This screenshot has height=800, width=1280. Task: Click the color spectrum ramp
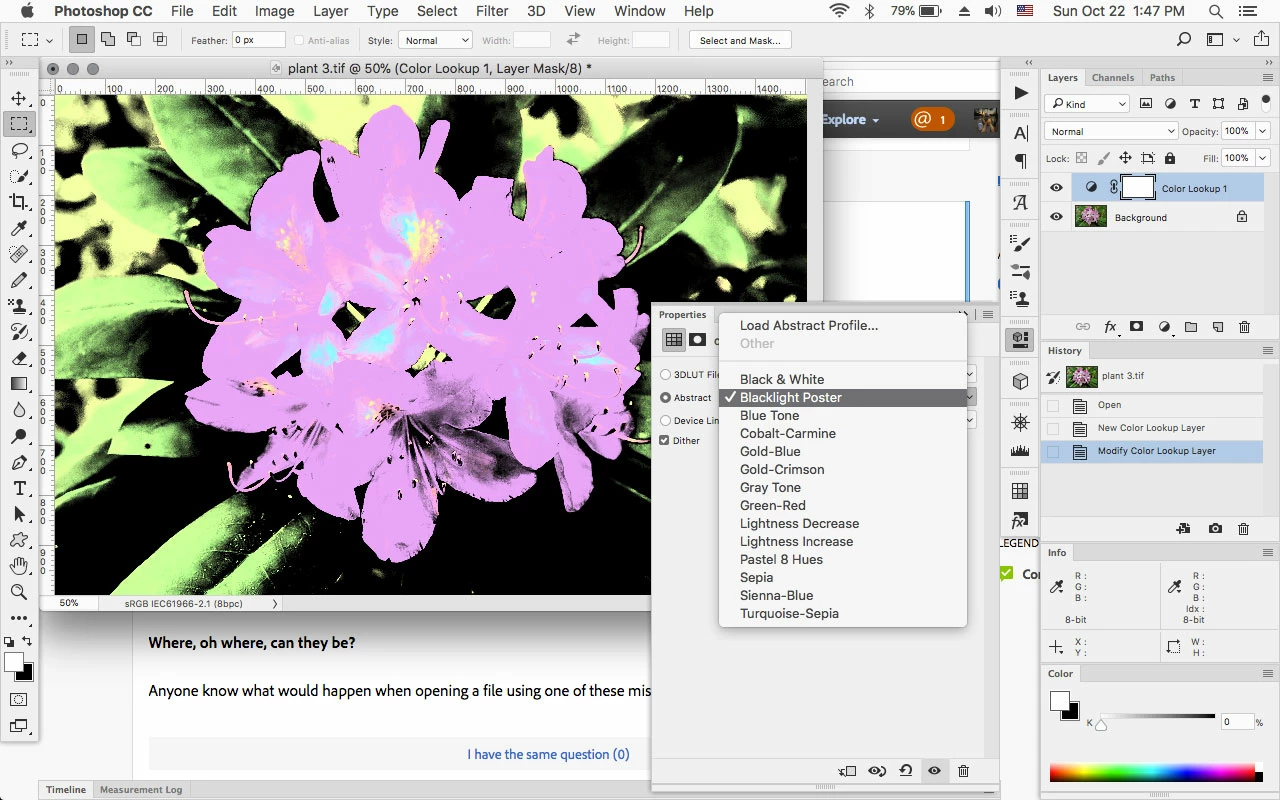(x=1152, y=772)
